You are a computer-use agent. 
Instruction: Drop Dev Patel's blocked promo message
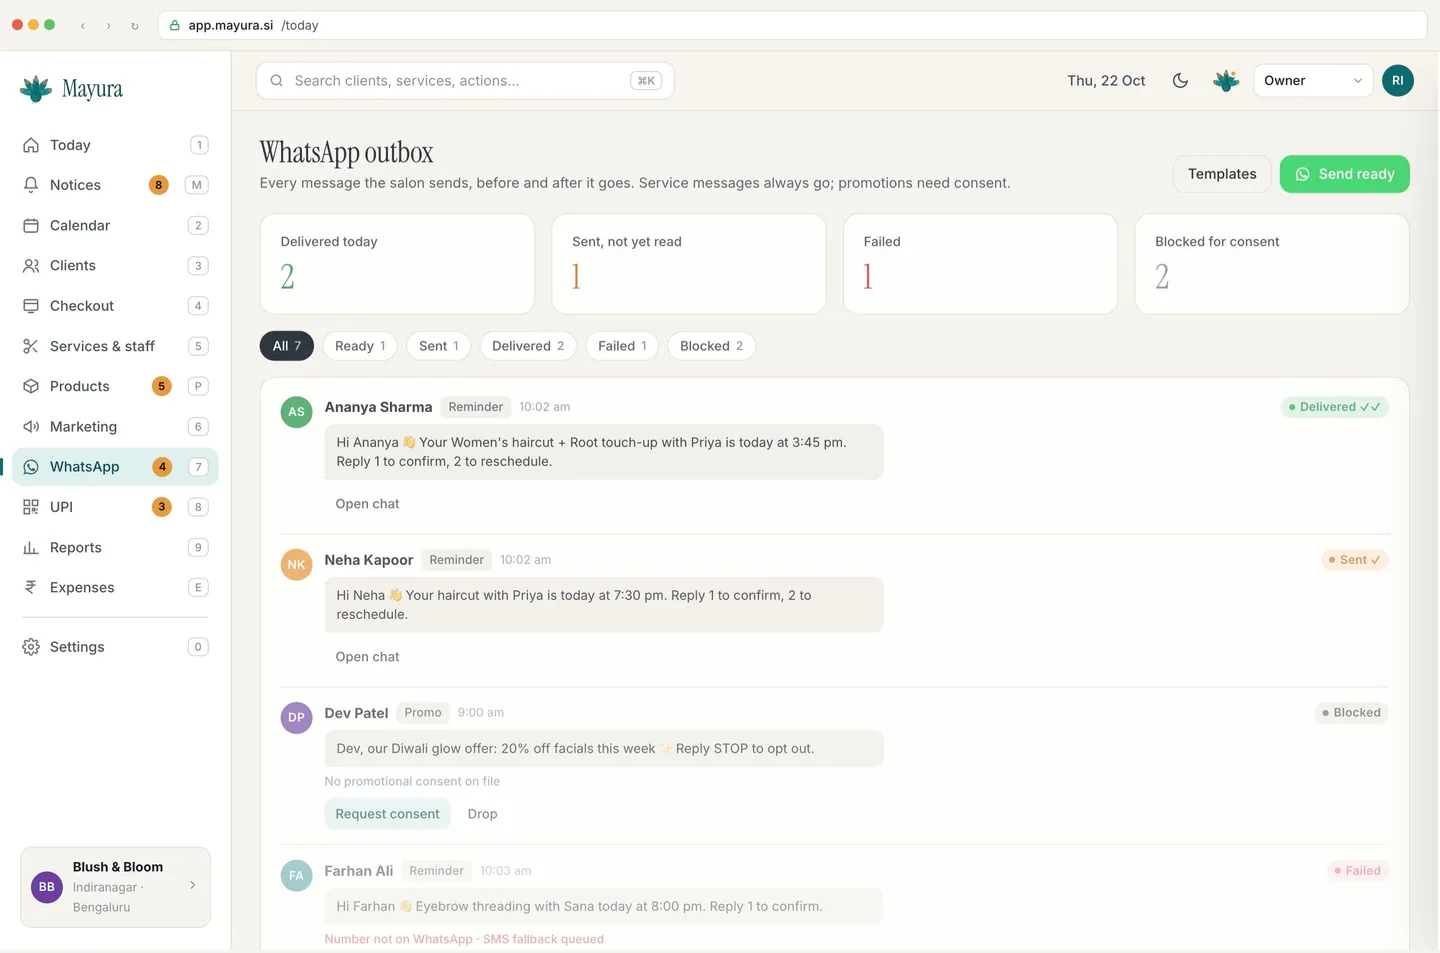coord(482,814)
